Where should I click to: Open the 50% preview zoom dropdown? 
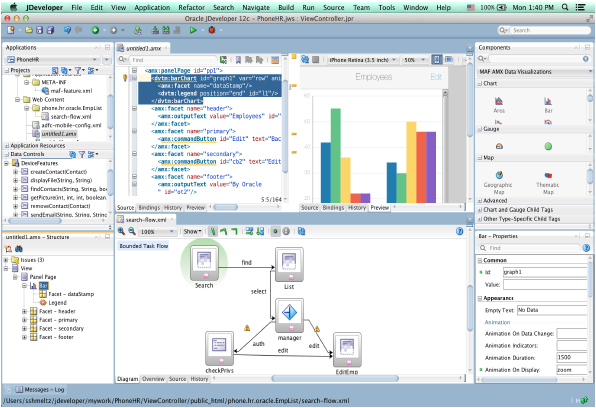(x=414, y=60)
